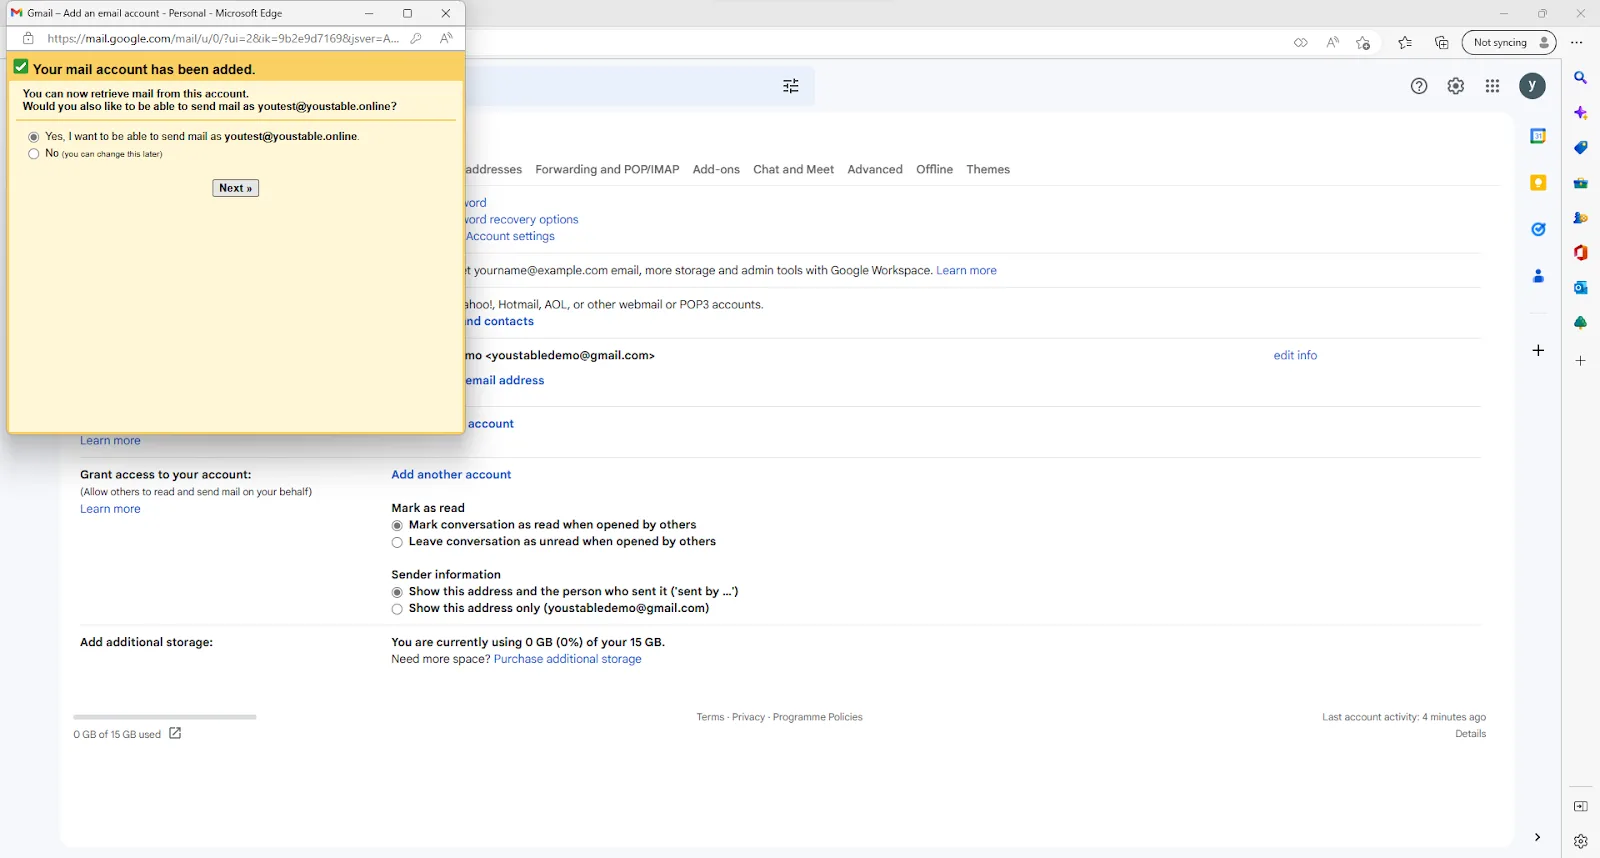Open Google Tasks in the side panel
The width and height of the screenshot is (1600, 858).
[1538, 229]
